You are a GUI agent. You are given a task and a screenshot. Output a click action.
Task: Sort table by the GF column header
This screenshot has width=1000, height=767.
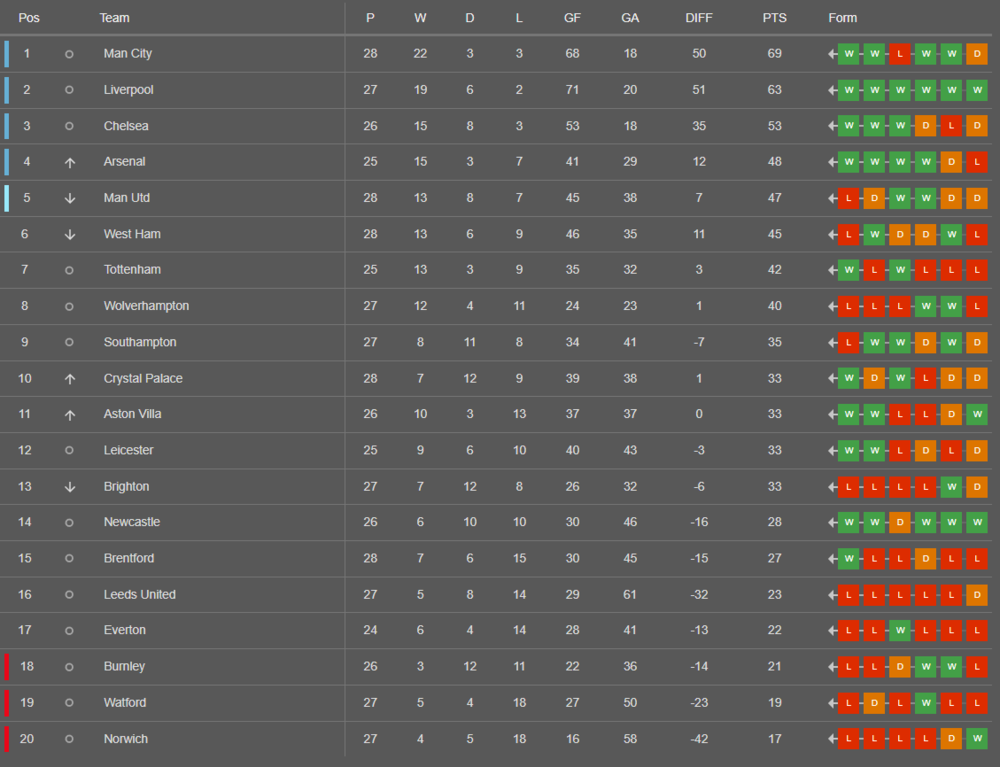pyautogui.click(x=572, y=18)
